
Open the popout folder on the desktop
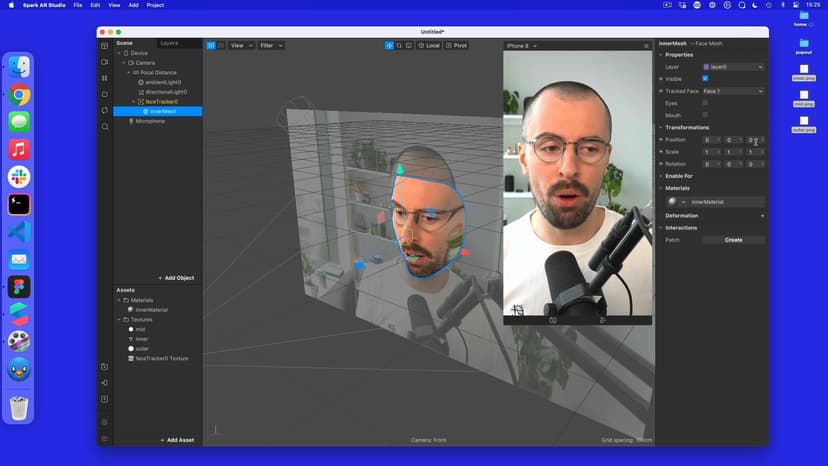pyautogui.click(x=804, y=46)
